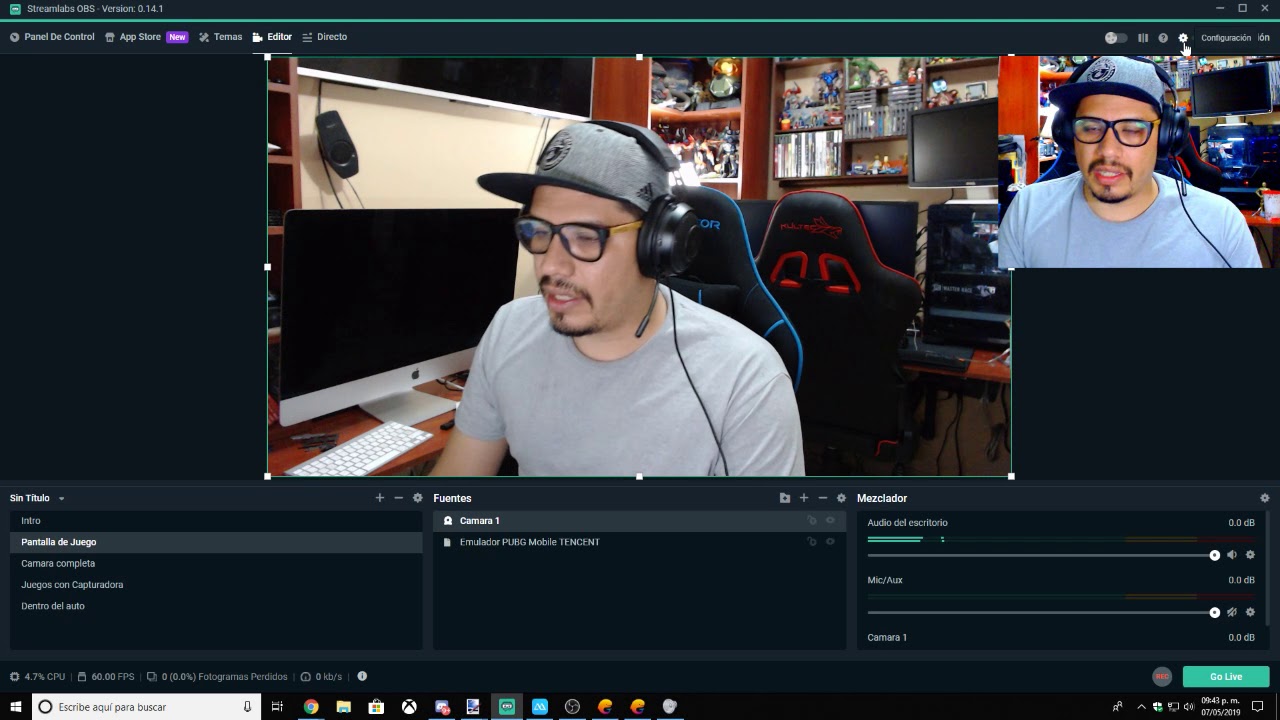Add a new scene with plus icon
1280x720 pixels.
point(379,498)
